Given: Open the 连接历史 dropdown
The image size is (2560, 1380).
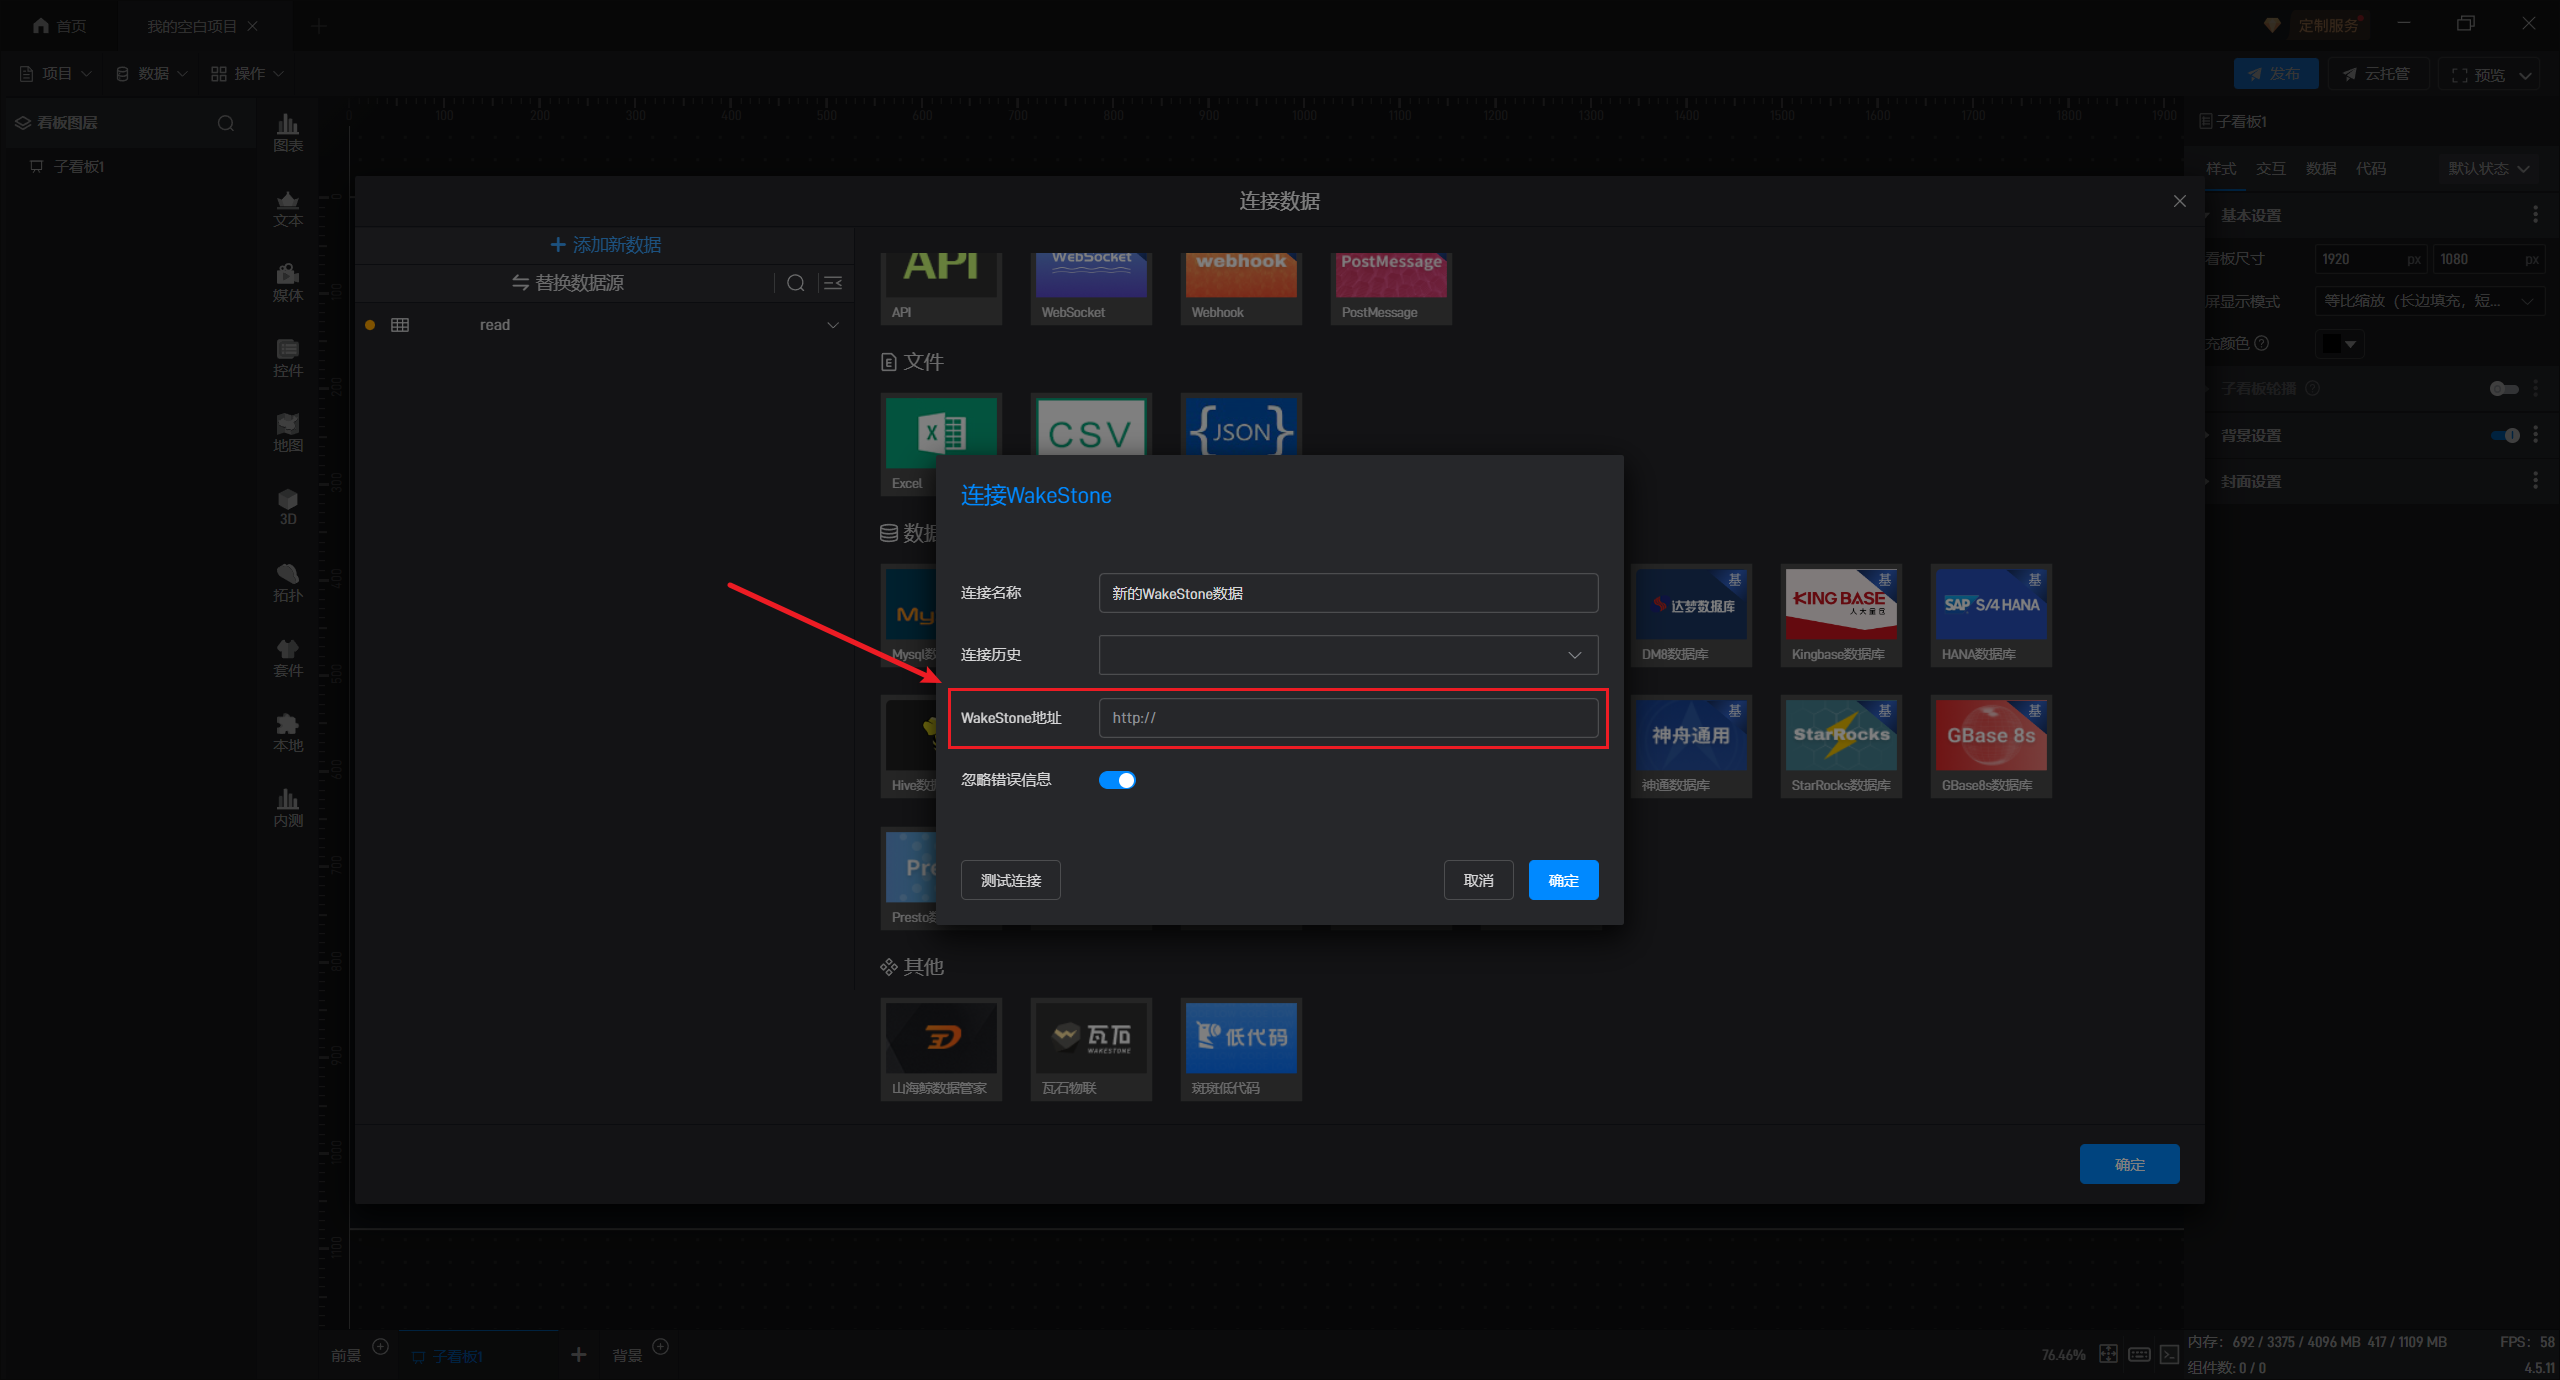Looking at the screenshot, I should point(1348,655).
